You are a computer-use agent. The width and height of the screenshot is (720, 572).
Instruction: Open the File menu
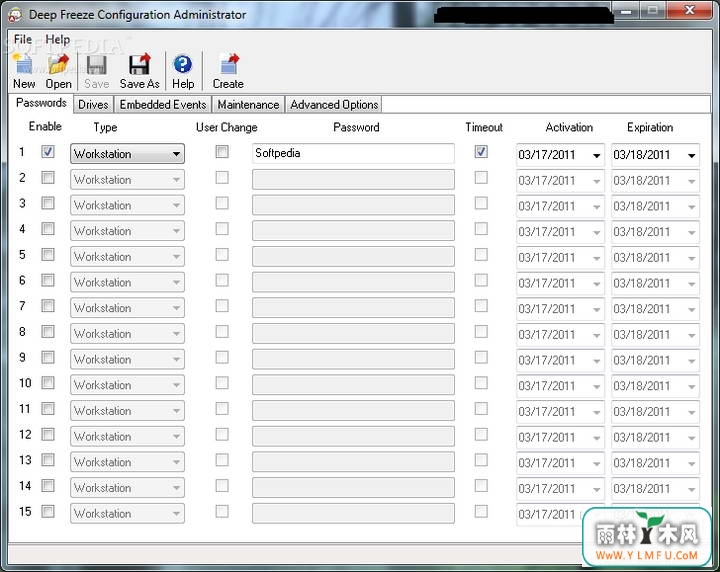tap(22, 39)
